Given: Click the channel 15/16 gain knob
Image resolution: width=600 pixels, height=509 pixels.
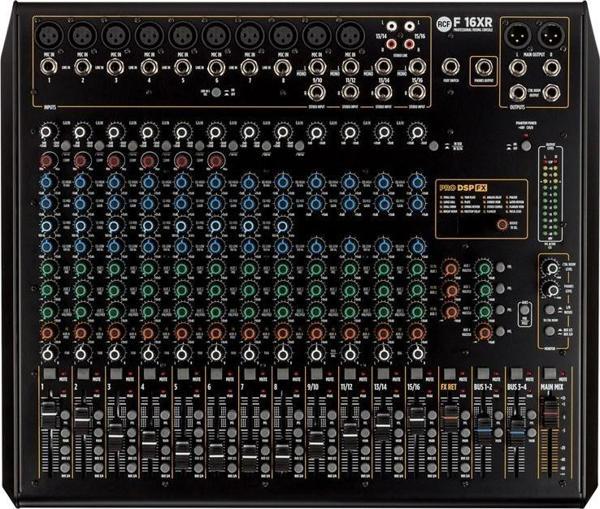Looking at the screenshot, I should click(x=417, y=132).
